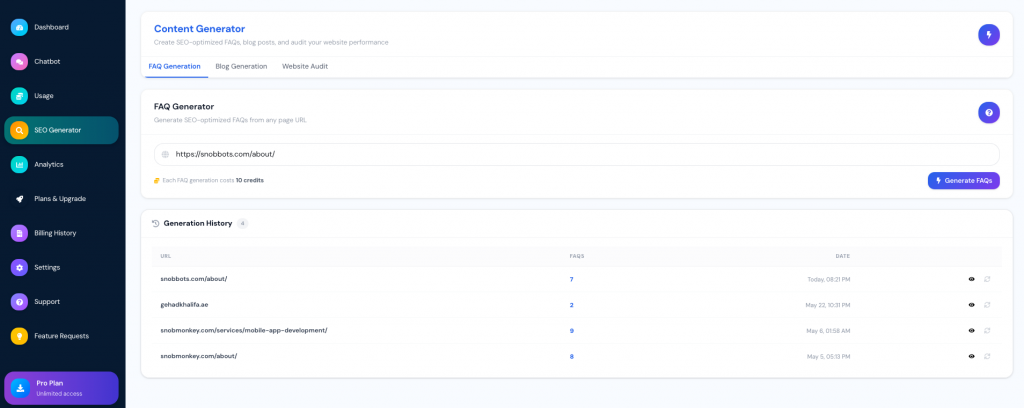Open Billing History icon in sidebar
Screen dimensions: 1024x408
(x=20, y=233)
